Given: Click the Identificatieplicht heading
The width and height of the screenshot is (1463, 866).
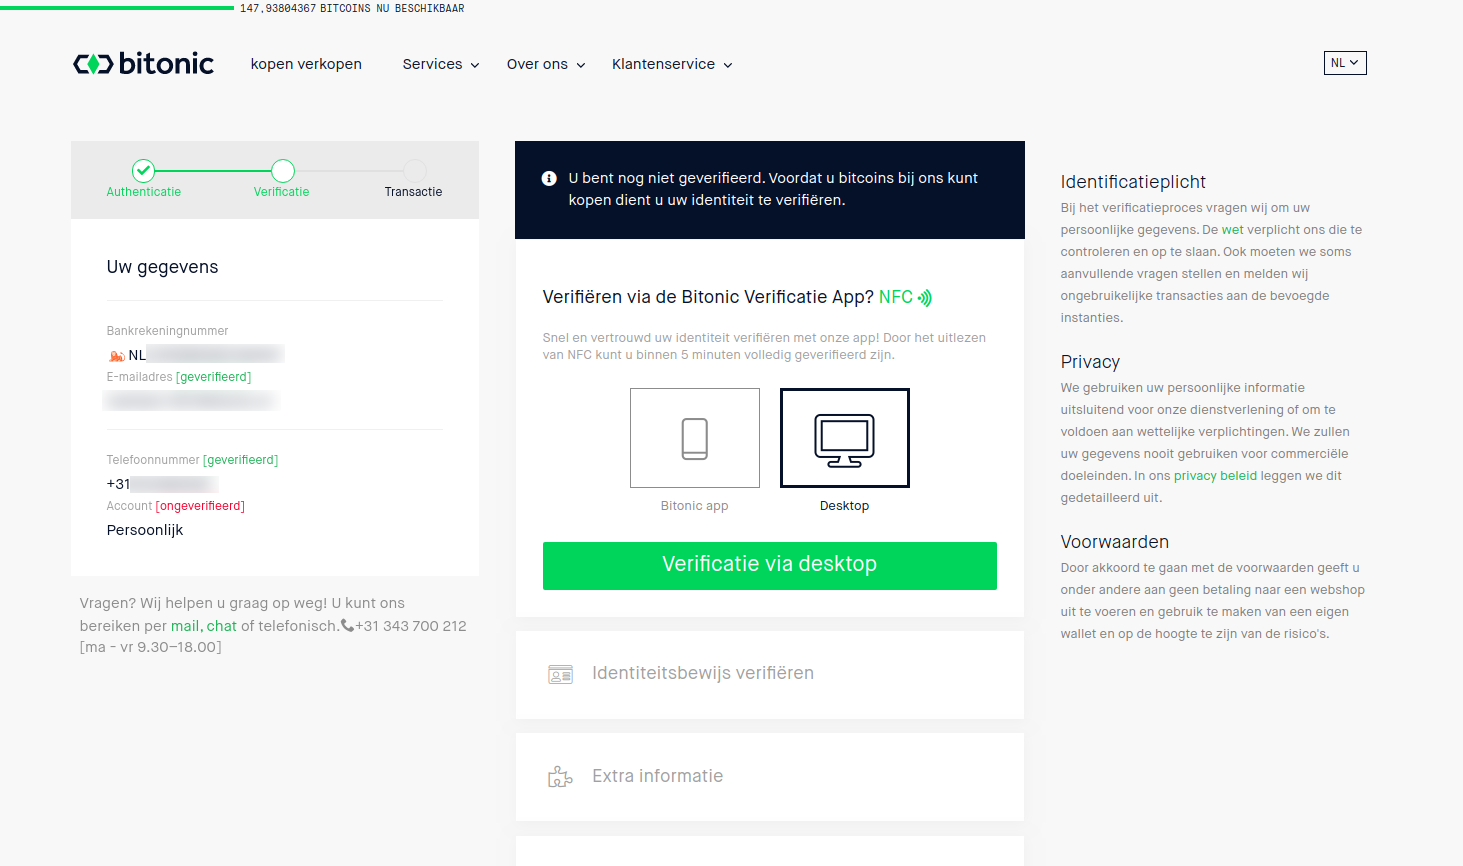Looking at the screenshot, I should tap(1133, 182).
